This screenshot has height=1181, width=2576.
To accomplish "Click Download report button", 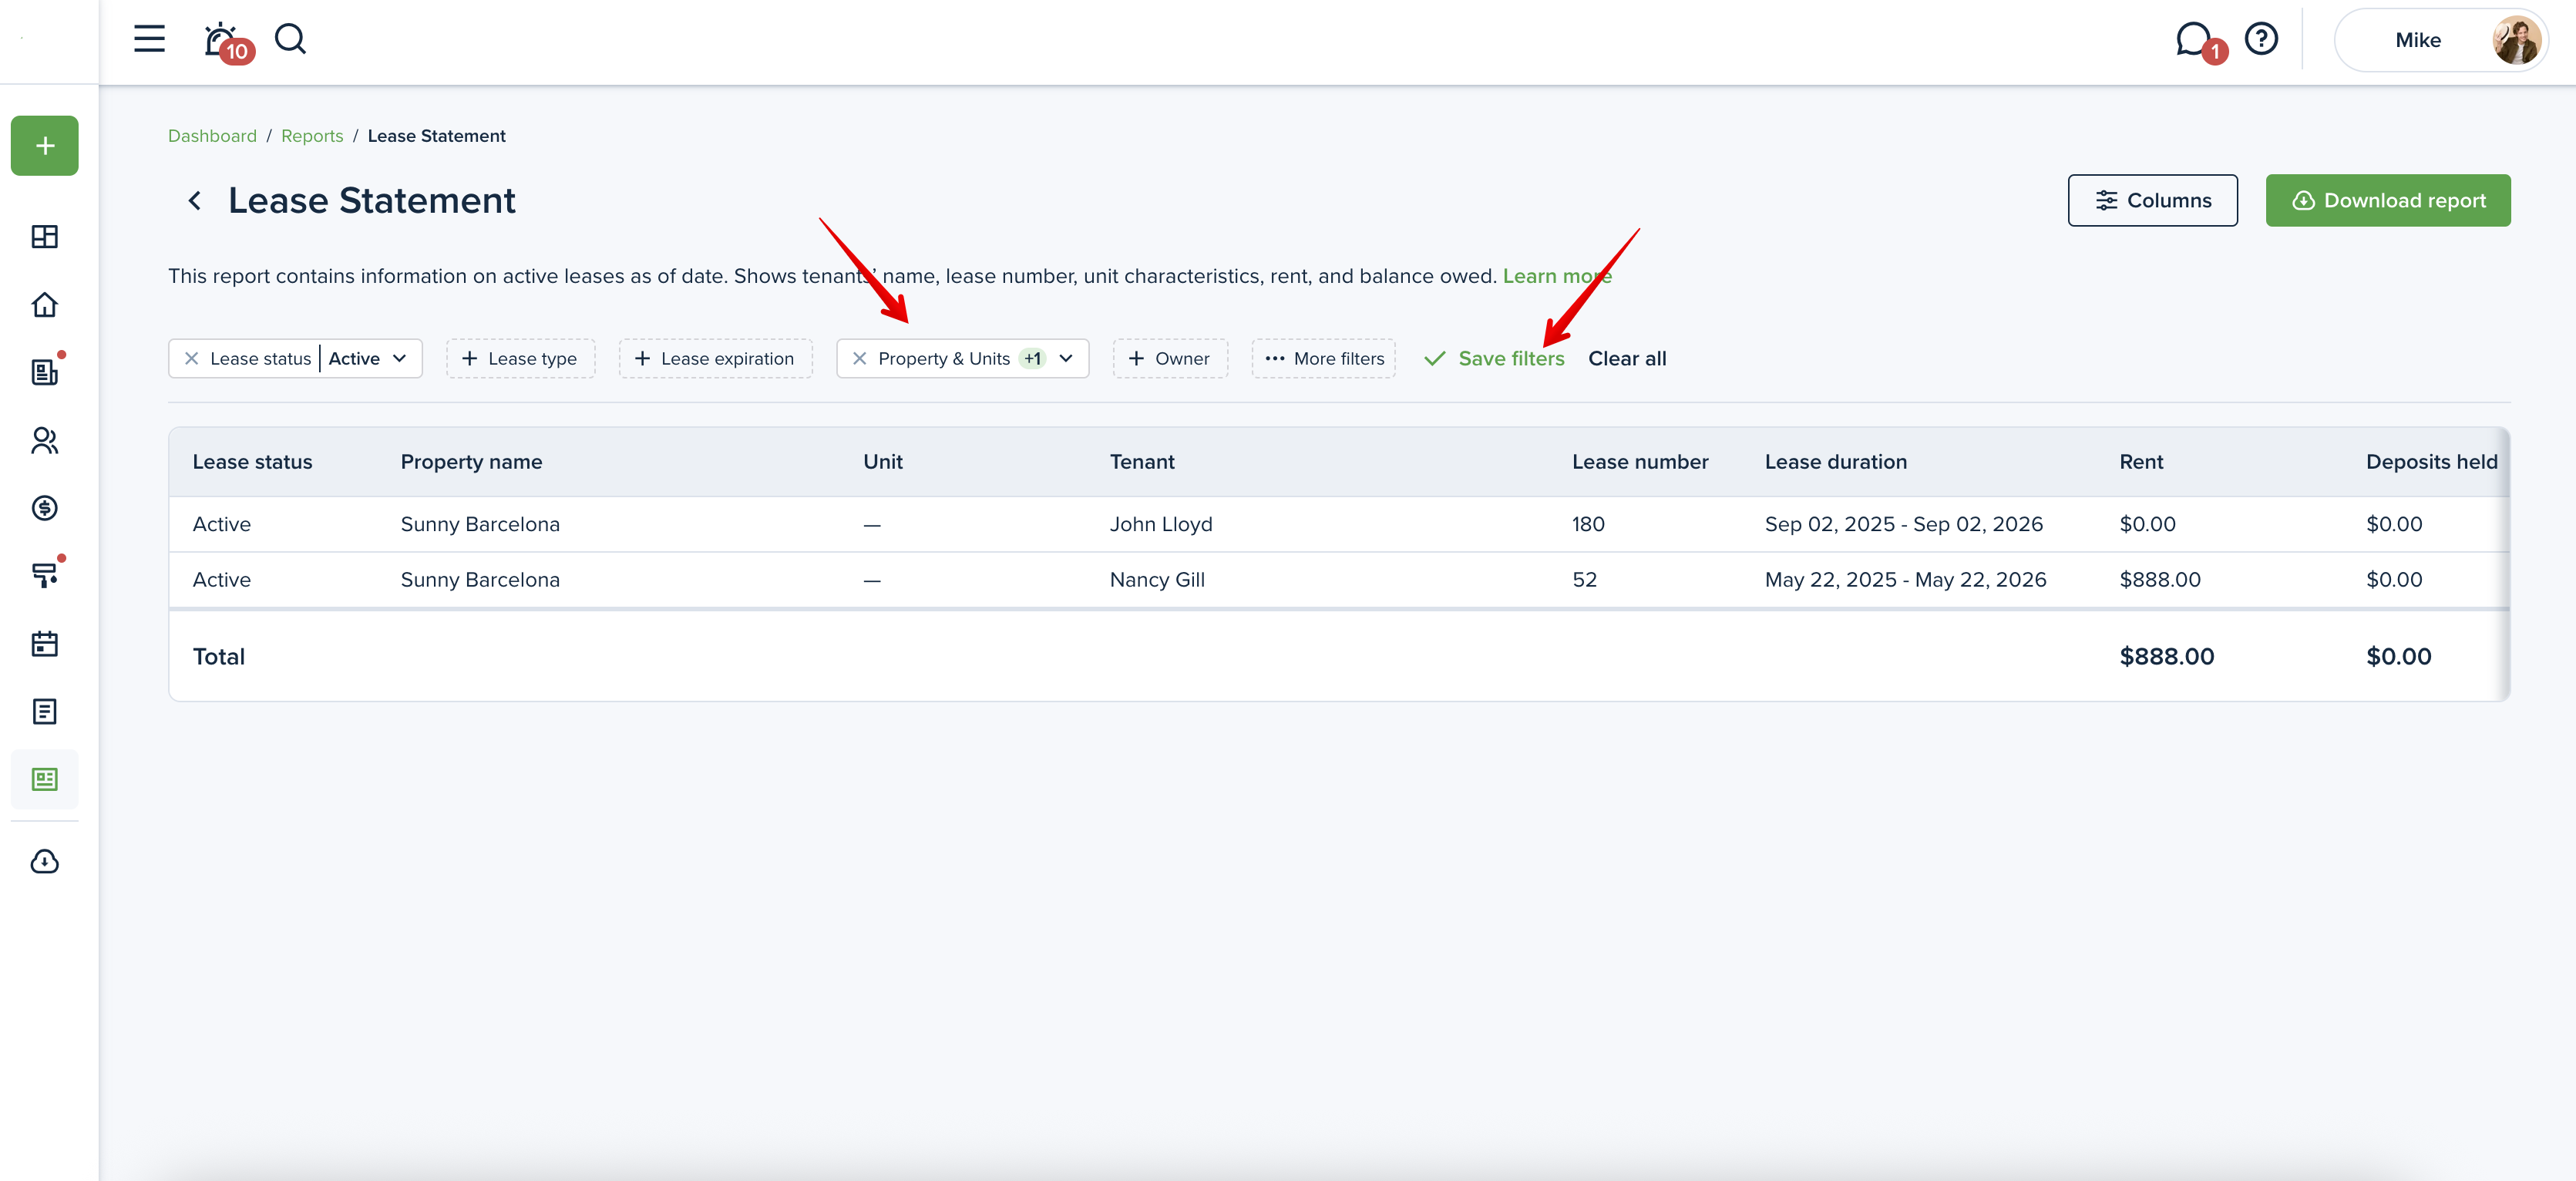I will coord(2388,200).
